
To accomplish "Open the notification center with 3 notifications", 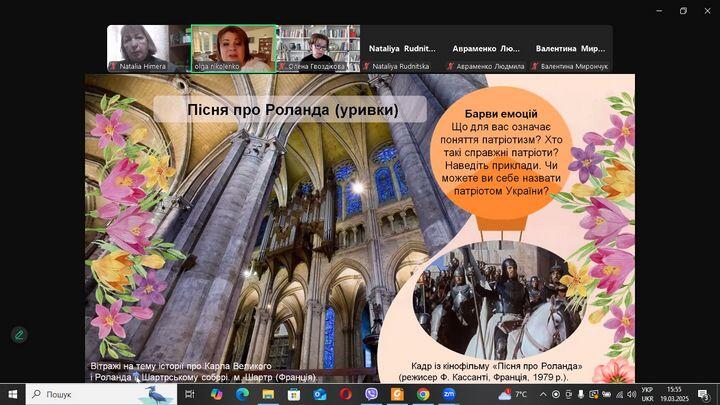I will (x=703, y=394).
